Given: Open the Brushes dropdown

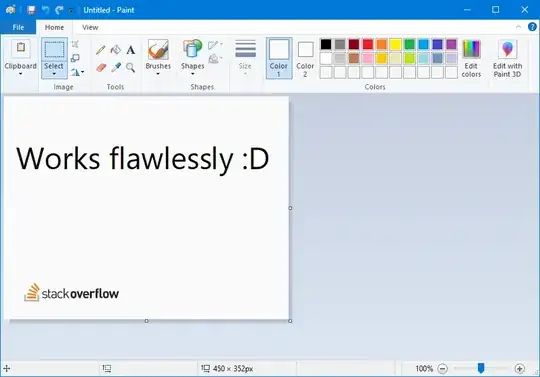Looking at the screenshot, I should pyautogui.click(x=158, y=73).
